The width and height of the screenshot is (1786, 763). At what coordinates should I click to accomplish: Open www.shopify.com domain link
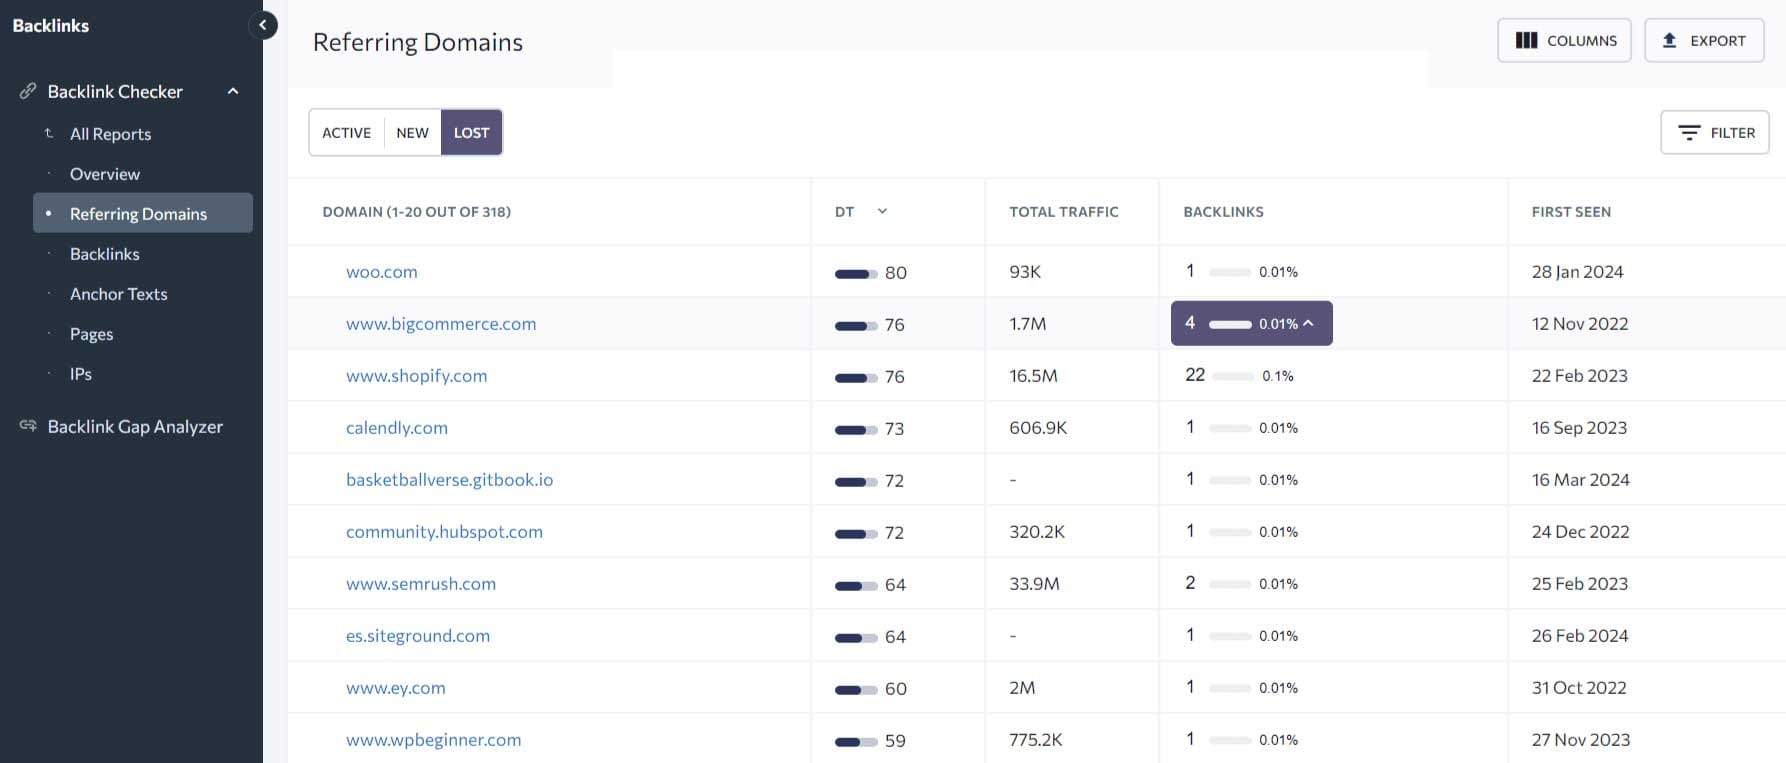click(x=417, y=376)
